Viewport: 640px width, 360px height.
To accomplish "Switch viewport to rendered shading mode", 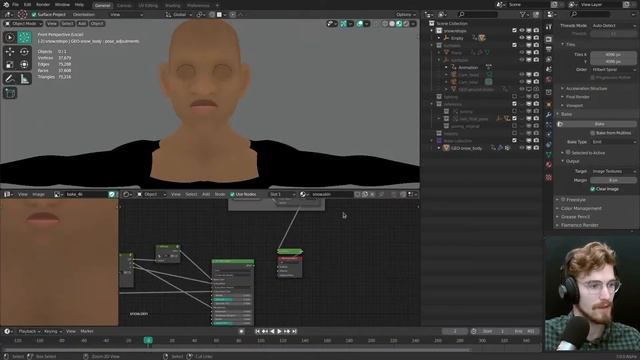I will pyautogui.click(x=407, y=24).
